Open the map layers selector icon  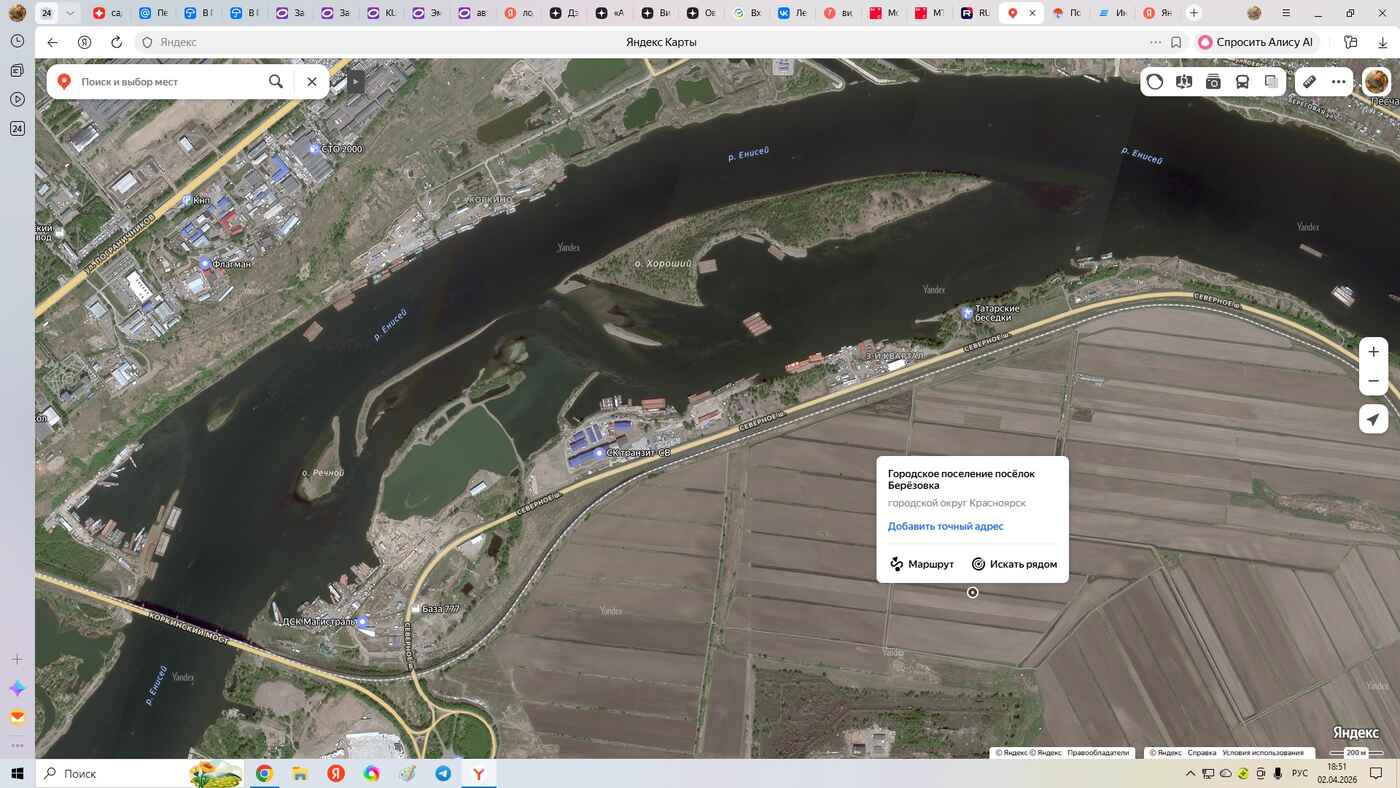[1271, 82]
